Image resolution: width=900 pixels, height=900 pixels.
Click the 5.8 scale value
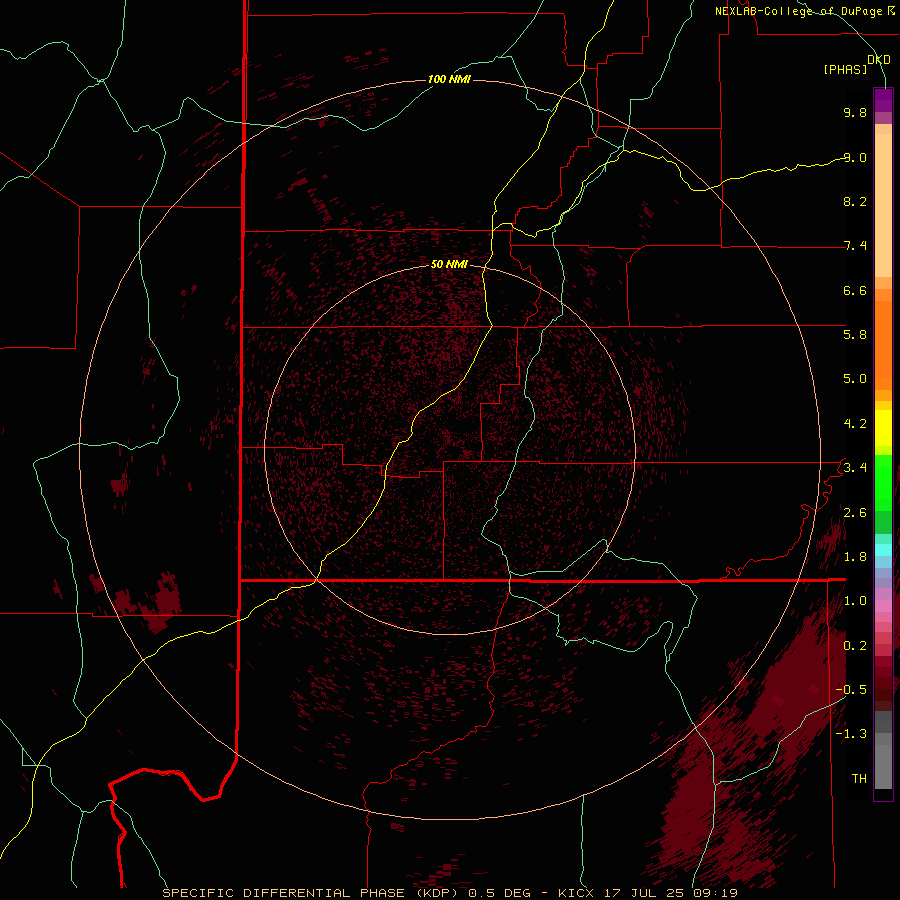pos(855,335)
